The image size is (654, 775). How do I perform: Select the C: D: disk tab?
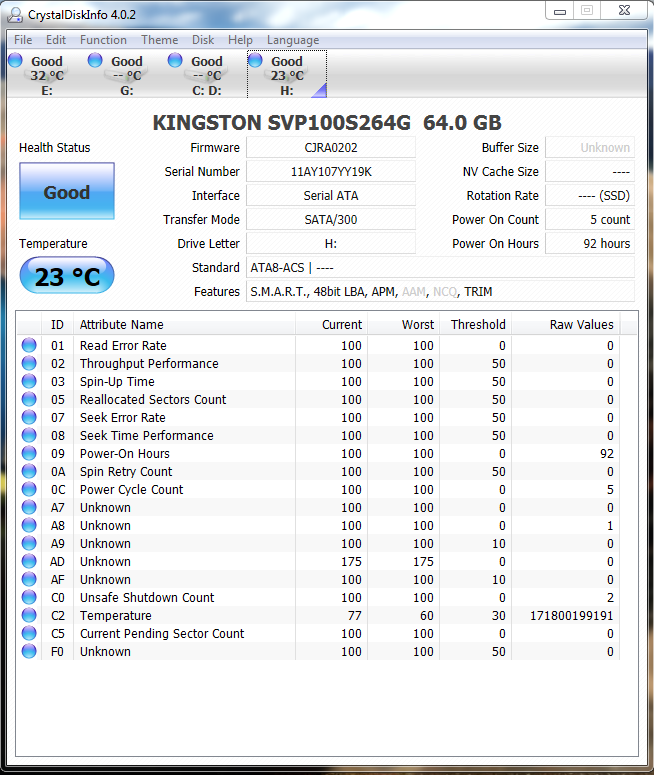point(207,74)
